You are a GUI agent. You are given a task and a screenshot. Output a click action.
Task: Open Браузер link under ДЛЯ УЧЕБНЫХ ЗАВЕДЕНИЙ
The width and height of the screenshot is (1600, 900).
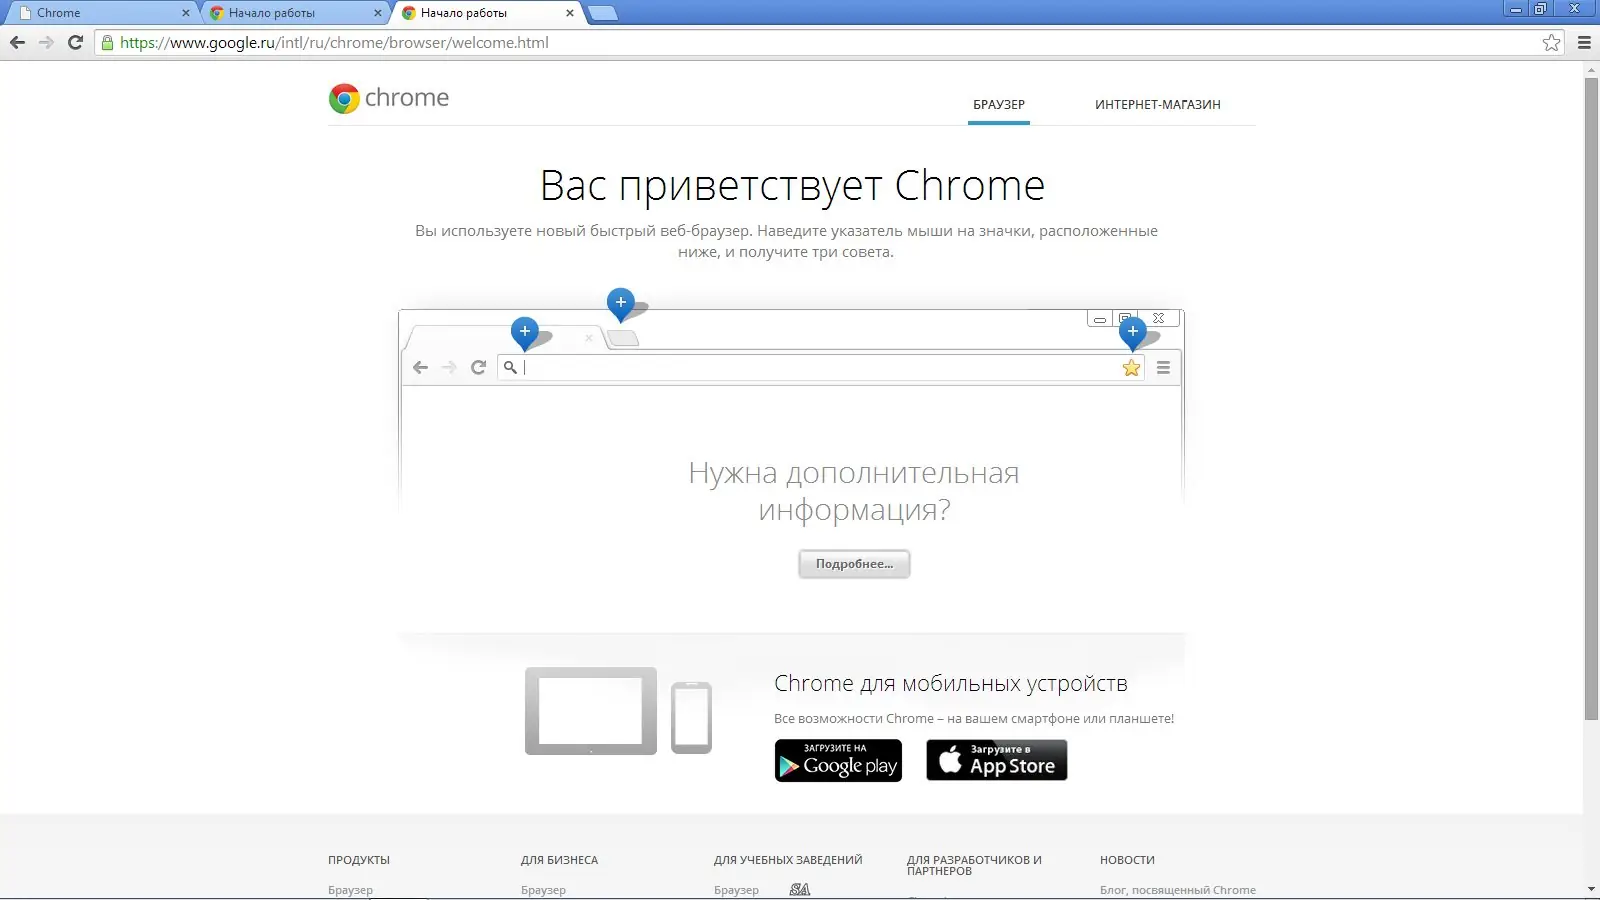tap(736, 890)
